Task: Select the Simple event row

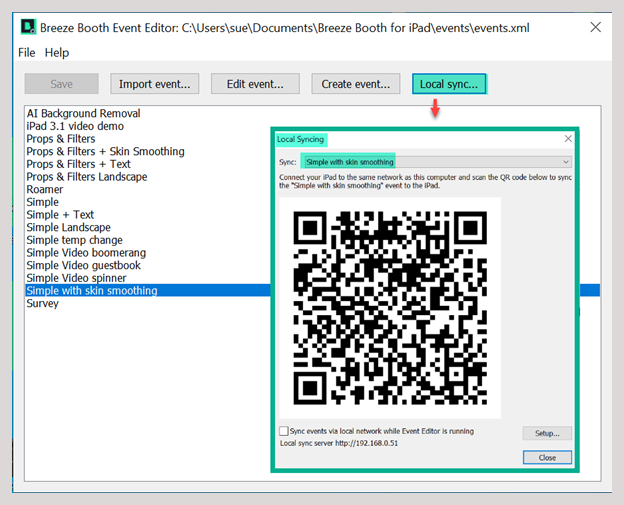Action: 43,202
